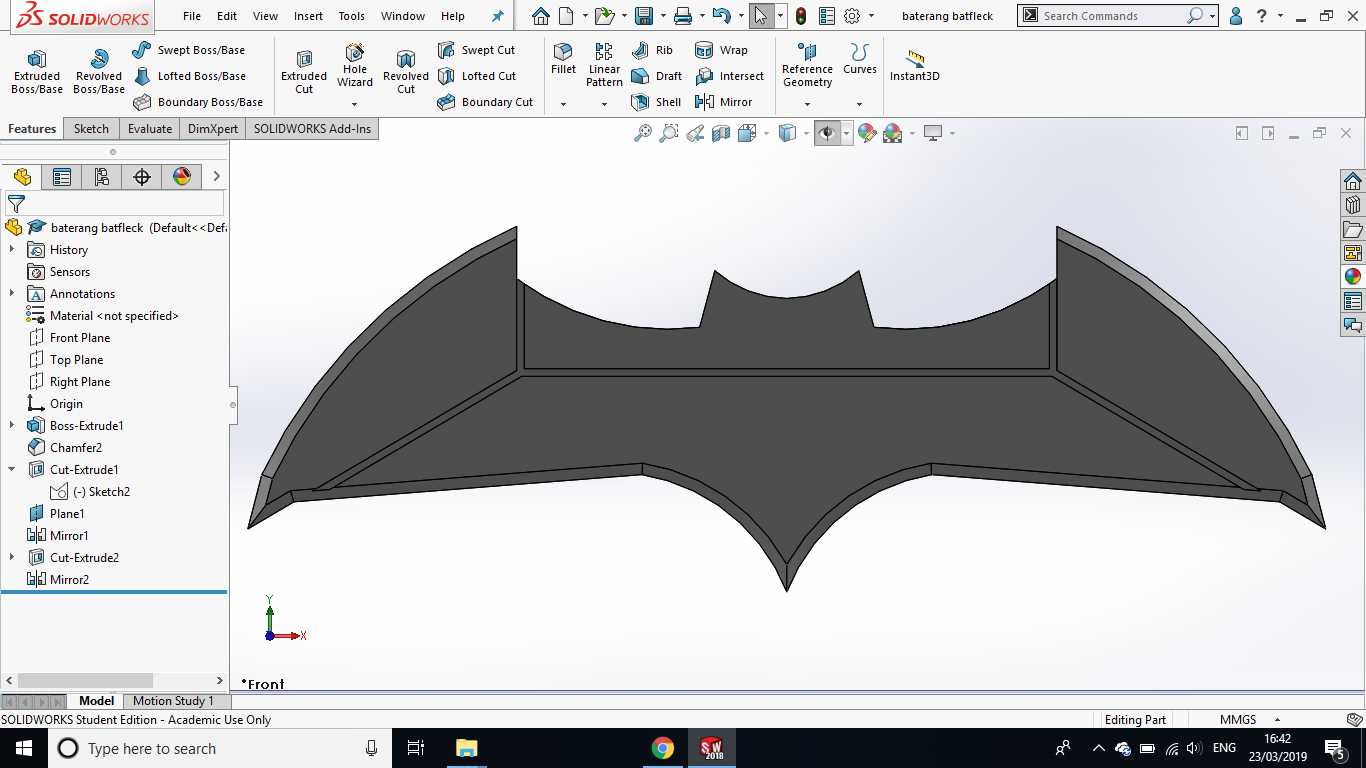Open the dropdown arrow under Fillet
The image size is (1366, 768).
click(564, 104)
